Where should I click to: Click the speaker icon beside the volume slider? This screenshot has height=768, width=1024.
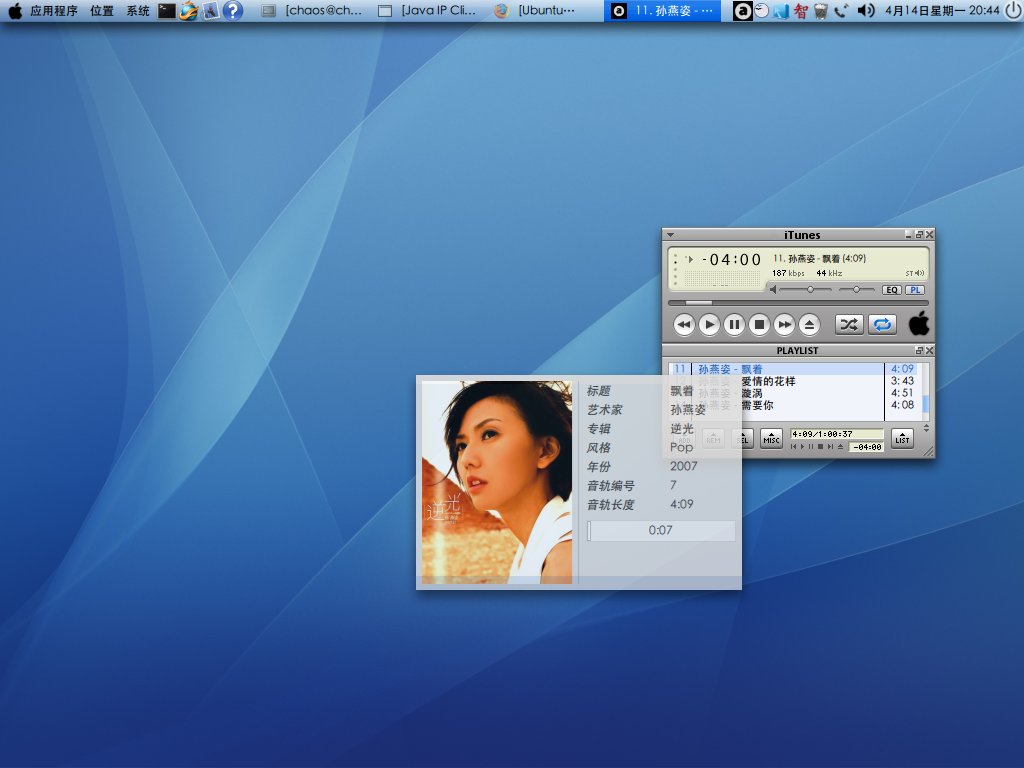click(x=773, y=289)
